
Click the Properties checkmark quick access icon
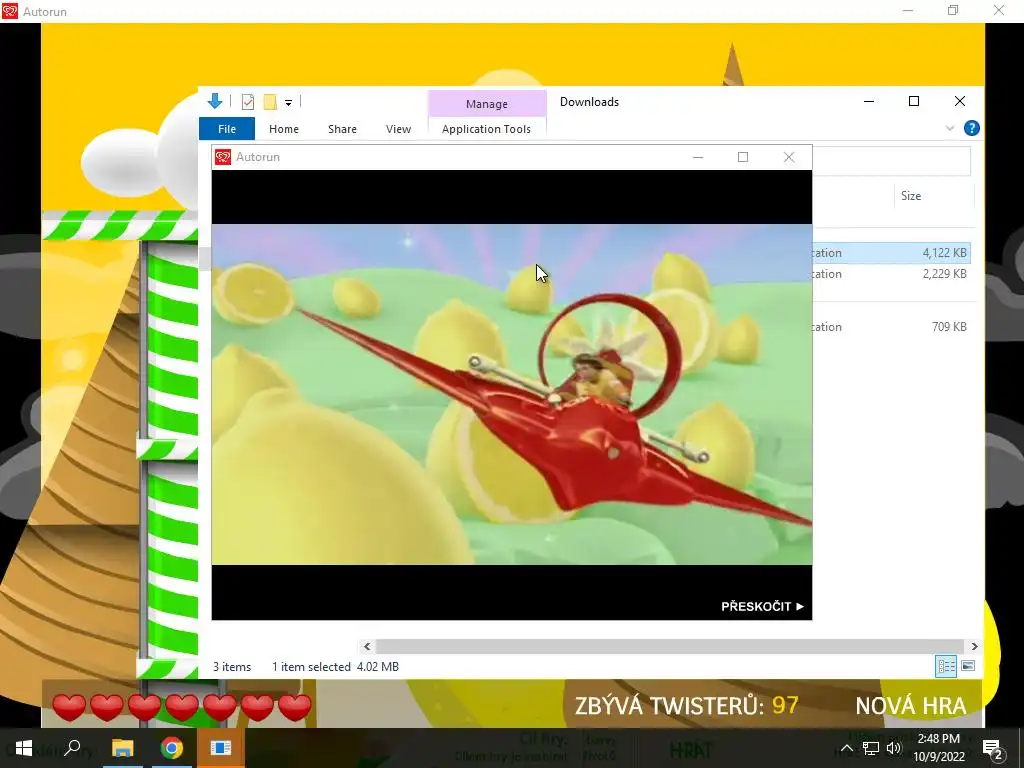tap(248, 102)
